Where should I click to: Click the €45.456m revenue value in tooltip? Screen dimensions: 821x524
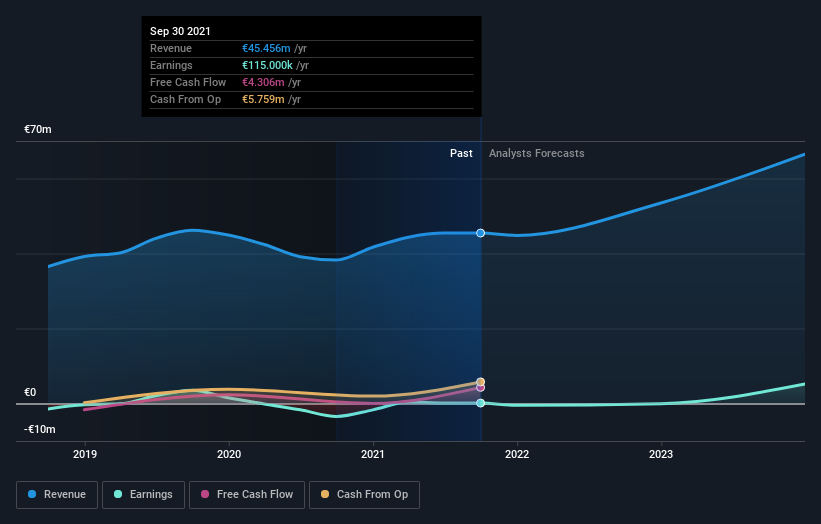coord(266,48)
